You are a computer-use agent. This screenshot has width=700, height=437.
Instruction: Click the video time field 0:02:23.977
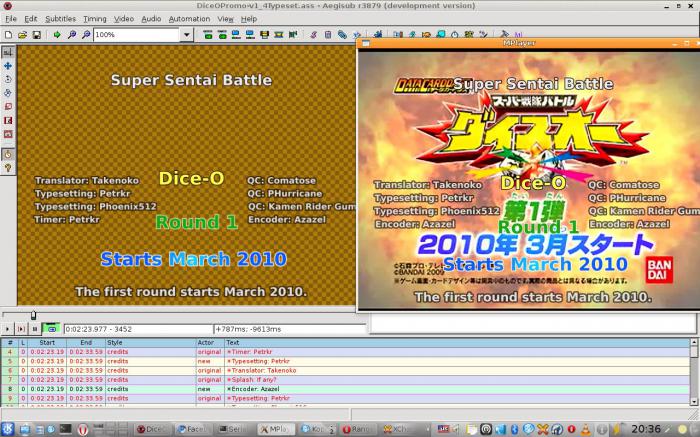coord(138,329)
